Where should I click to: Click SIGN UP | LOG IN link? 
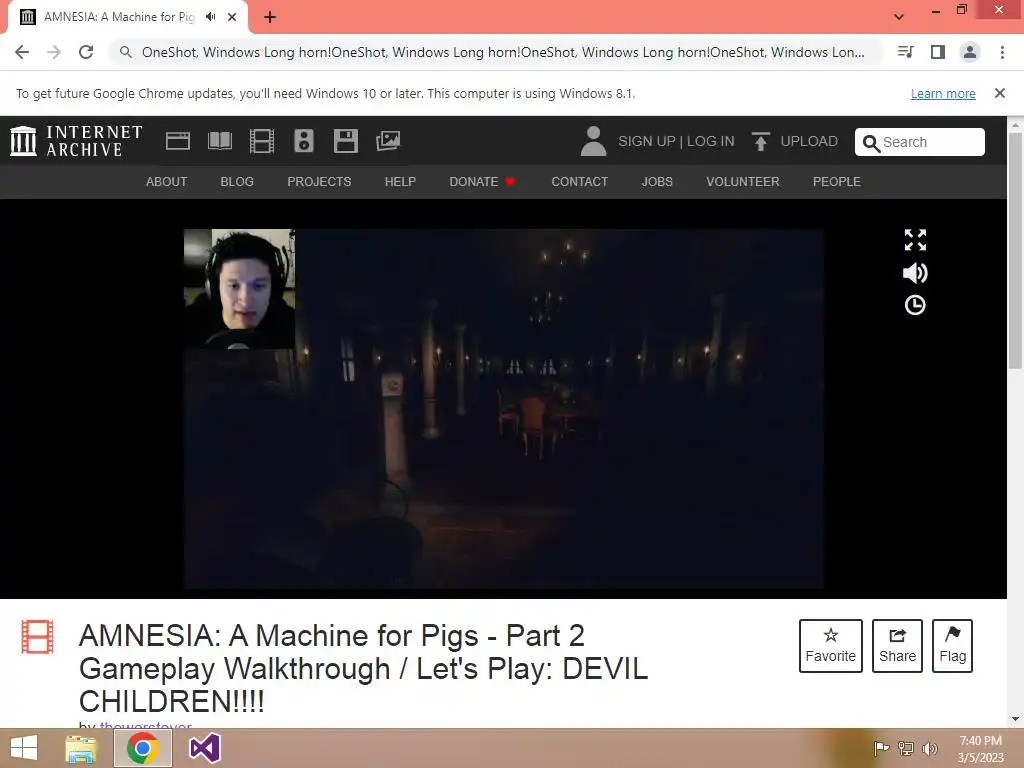coord(676,141)
